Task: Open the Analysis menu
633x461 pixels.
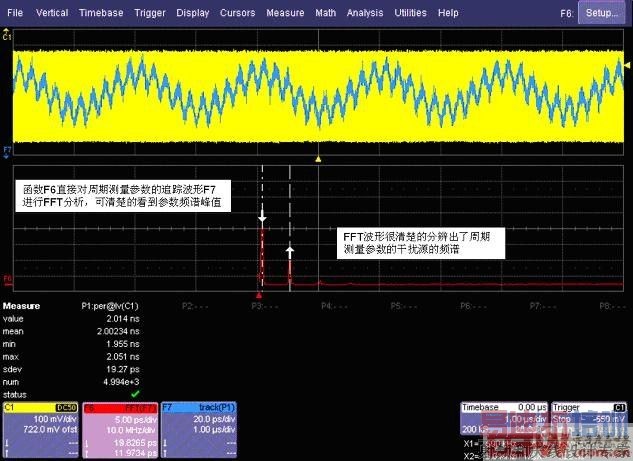Action: pos(365,13)
